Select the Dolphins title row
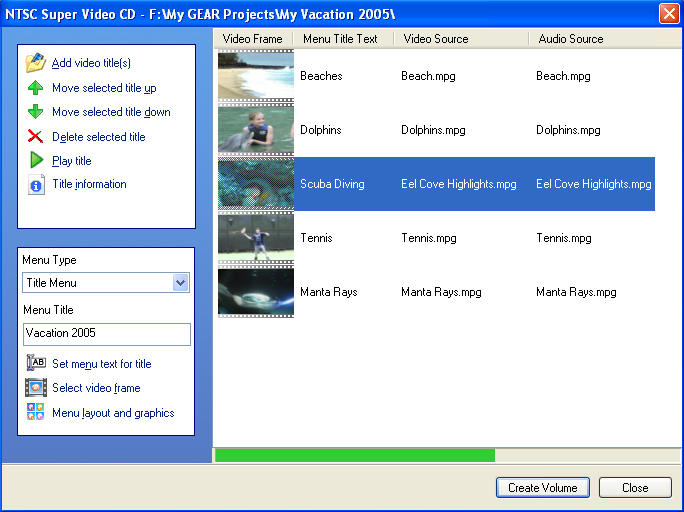684x512 pixels. click(x=435, y=130)
